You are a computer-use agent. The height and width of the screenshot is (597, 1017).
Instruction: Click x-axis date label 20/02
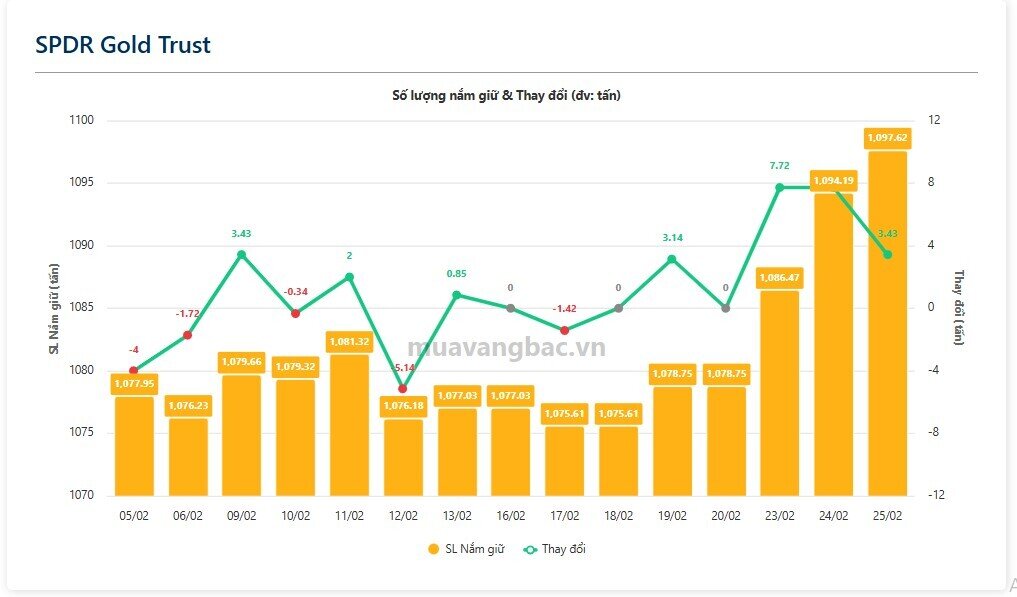tap(726, 516)
